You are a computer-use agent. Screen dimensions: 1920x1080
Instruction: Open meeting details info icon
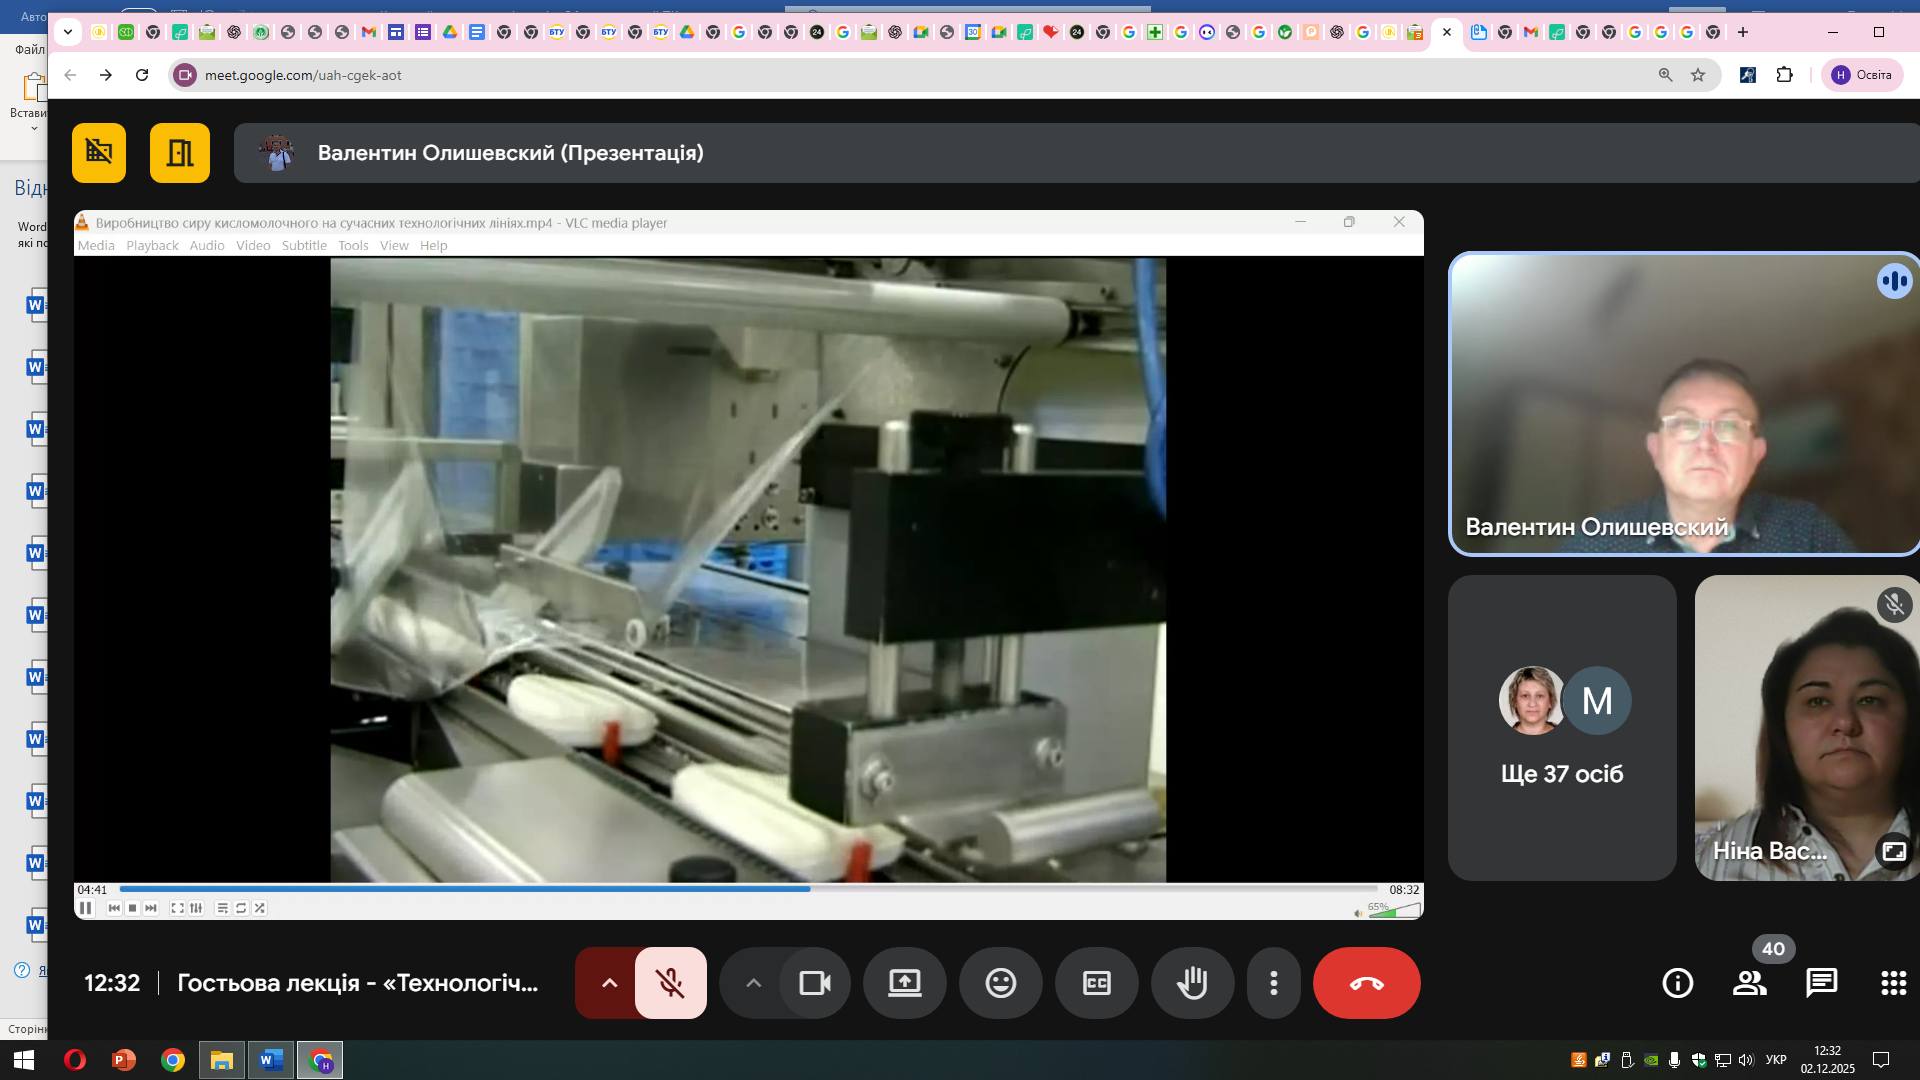tap(1677, 983)
